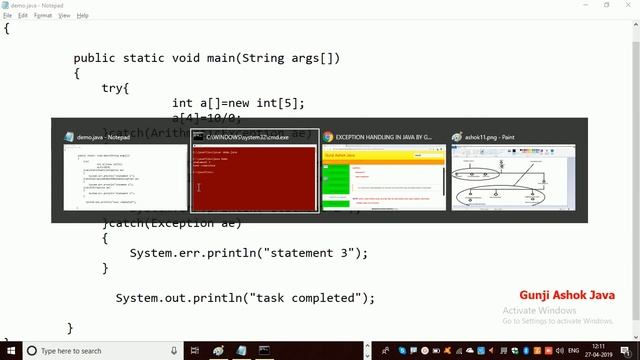
Task: Click the Paint icon in task switcher
Action: (457, 137)
